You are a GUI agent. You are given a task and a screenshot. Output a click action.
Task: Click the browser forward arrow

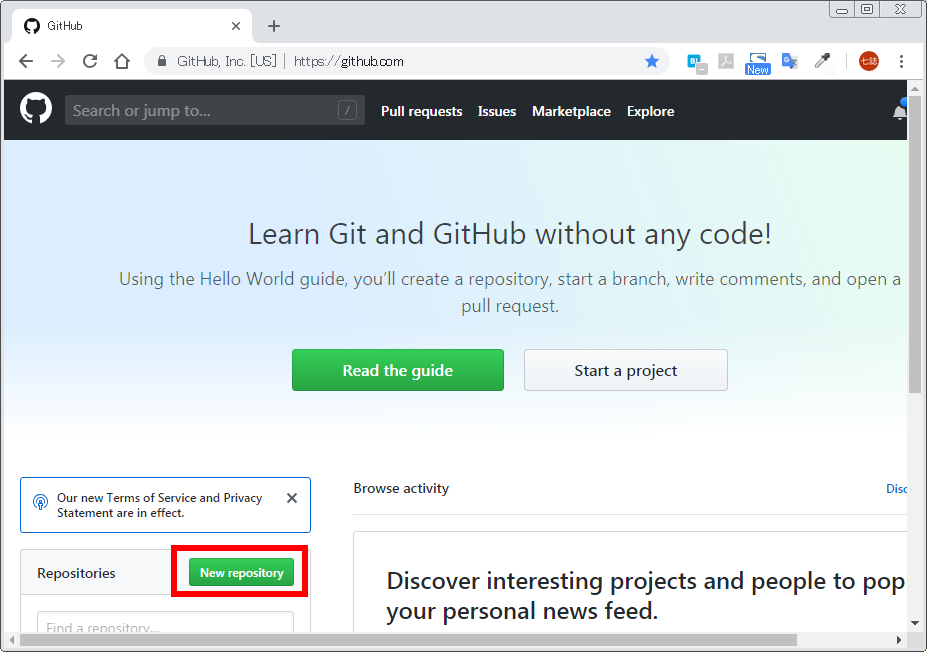point(58,61)
